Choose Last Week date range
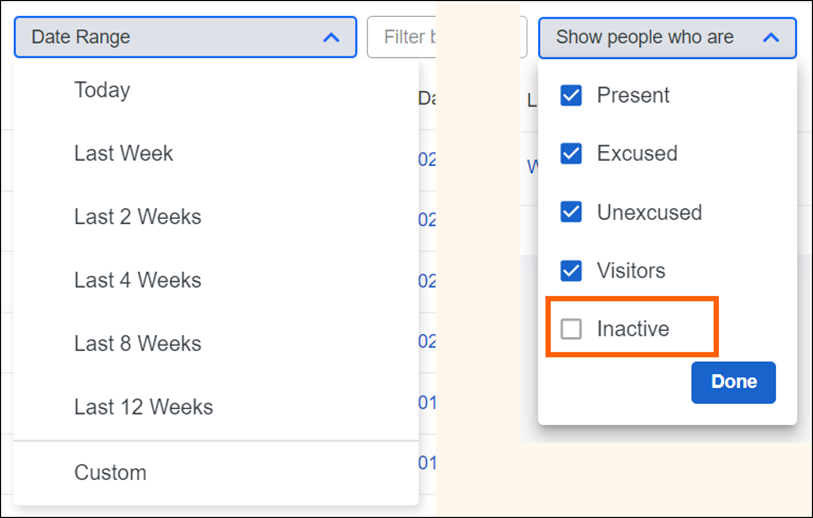Screen dimensions: 813x518 pos(123,154)
